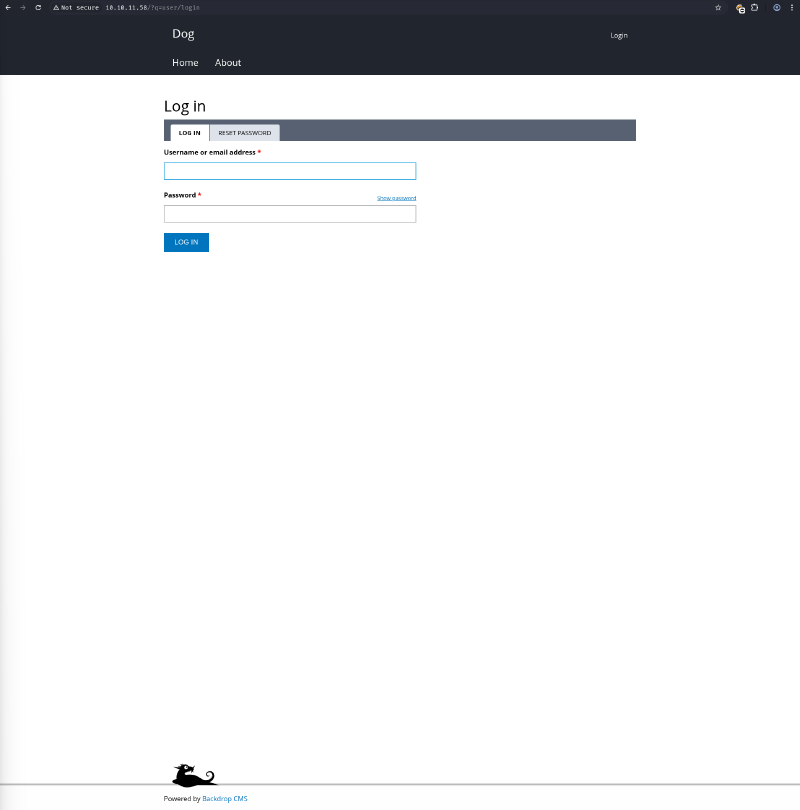Click the dog silhouette footer logo

[193, 774]
